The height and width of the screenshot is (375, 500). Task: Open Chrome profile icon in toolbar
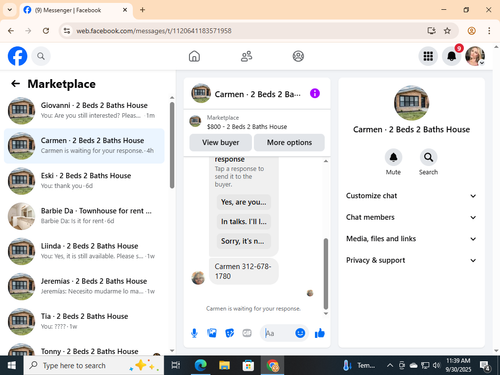click(471, 31)
